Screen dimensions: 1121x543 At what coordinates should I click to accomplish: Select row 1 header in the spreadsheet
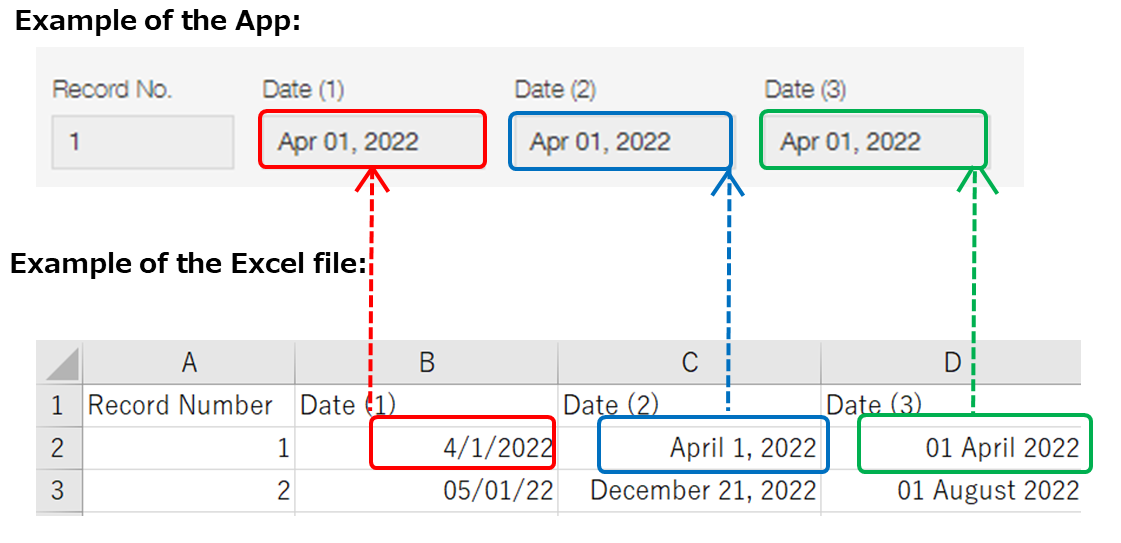[x=58, y=405]
